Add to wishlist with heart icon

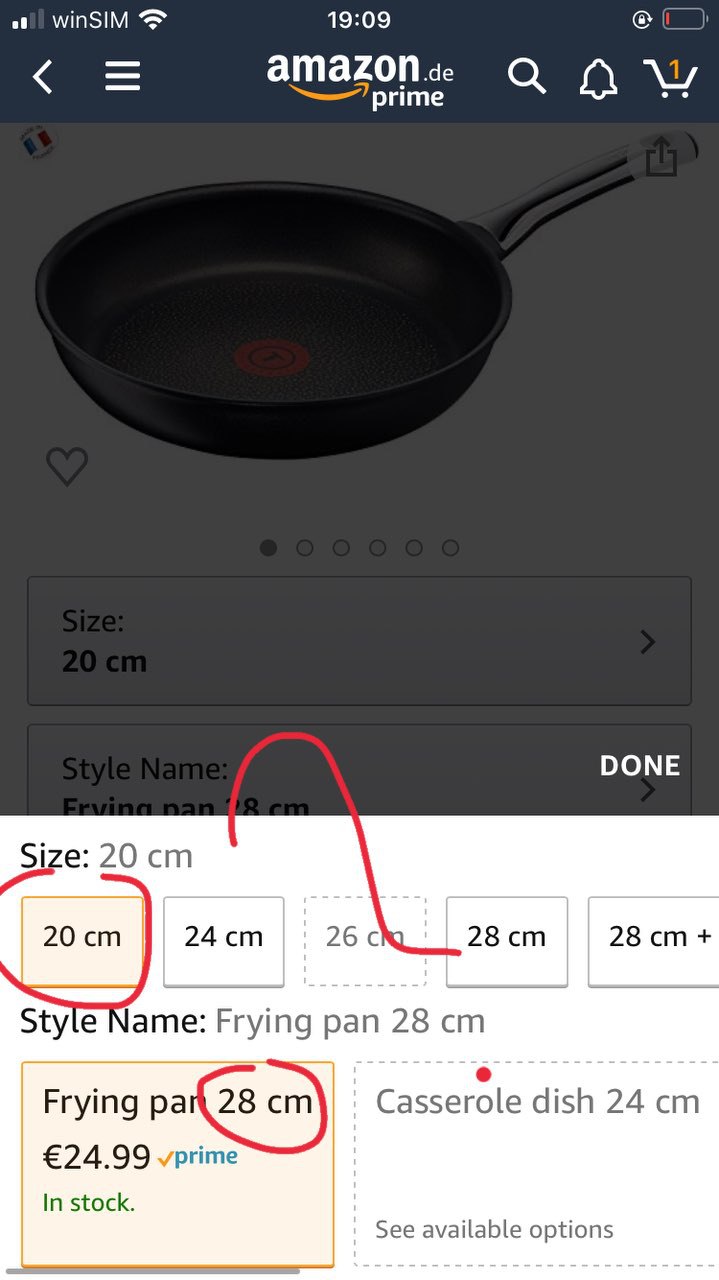point(67,466)
